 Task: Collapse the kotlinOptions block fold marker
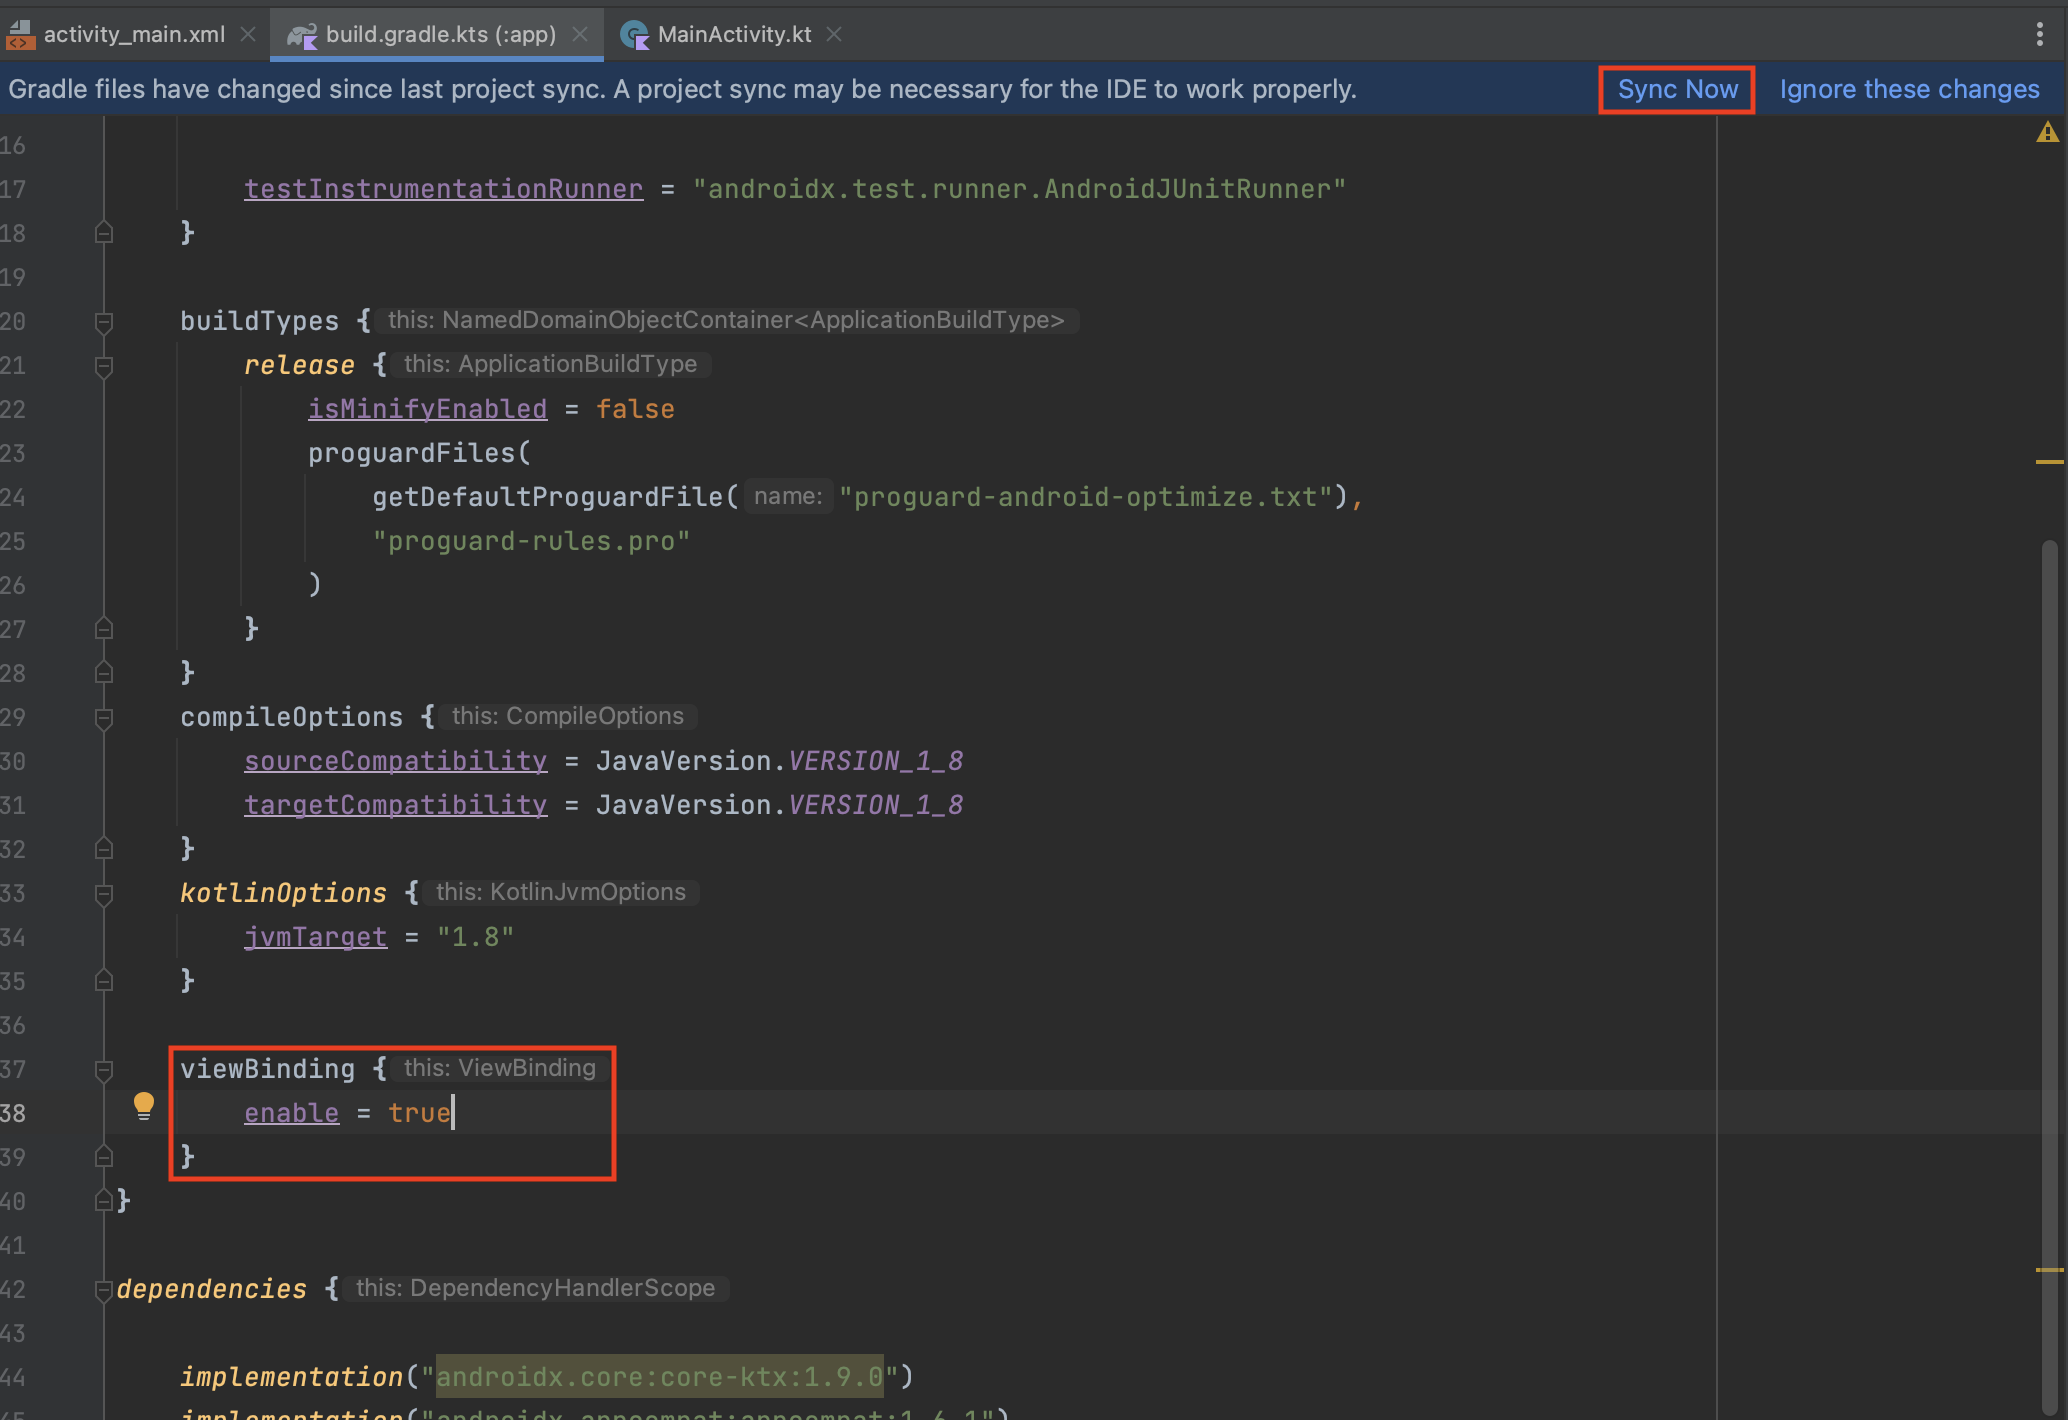tap(103, 894)
